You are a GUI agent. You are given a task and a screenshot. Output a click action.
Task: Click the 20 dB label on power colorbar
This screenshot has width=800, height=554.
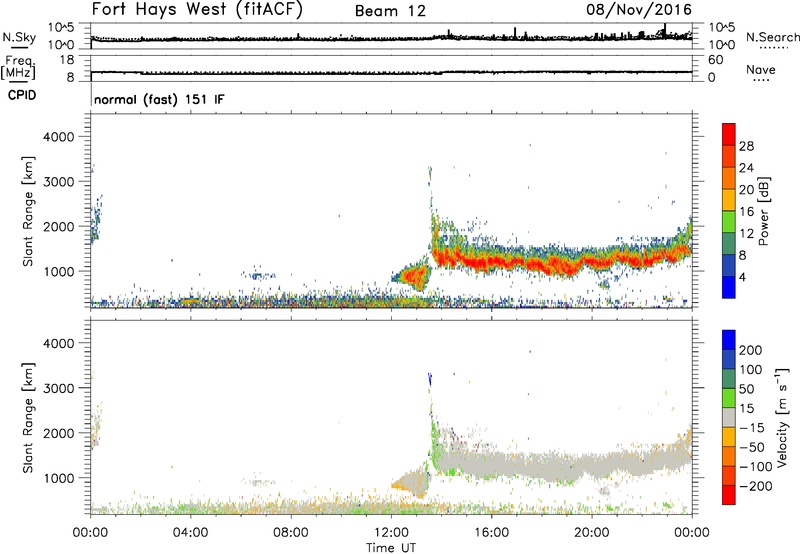coord(746,190)
